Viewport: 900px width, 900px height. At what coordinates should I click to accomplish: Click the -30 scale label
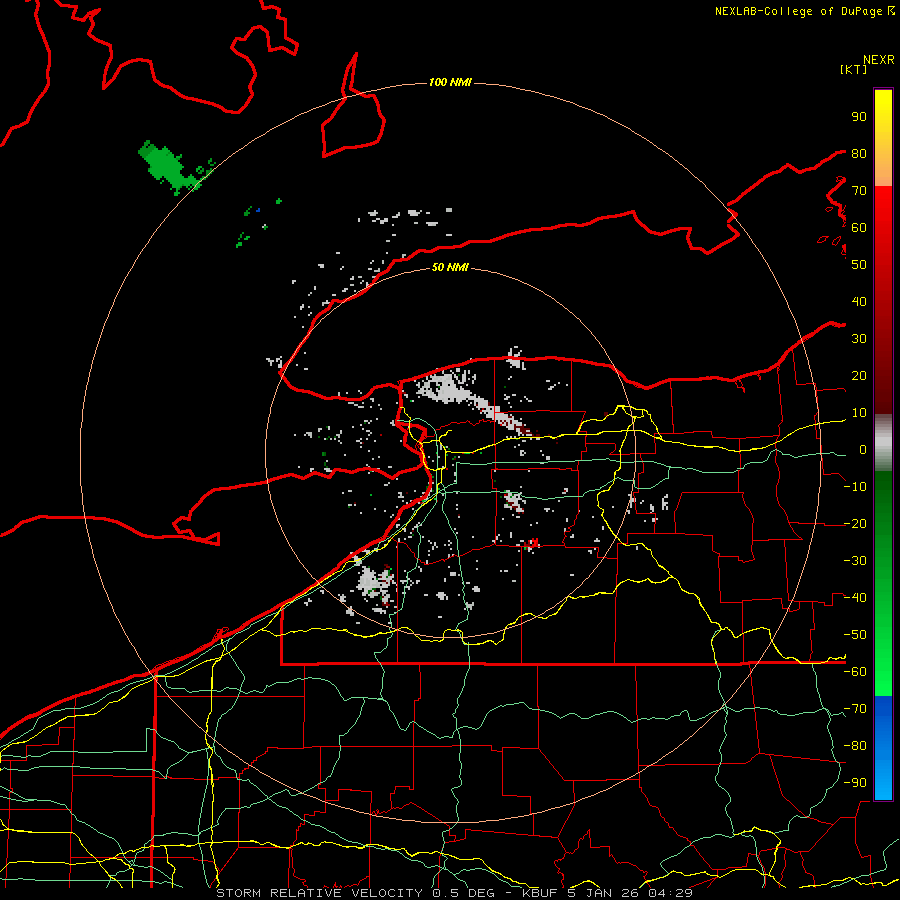855,561
